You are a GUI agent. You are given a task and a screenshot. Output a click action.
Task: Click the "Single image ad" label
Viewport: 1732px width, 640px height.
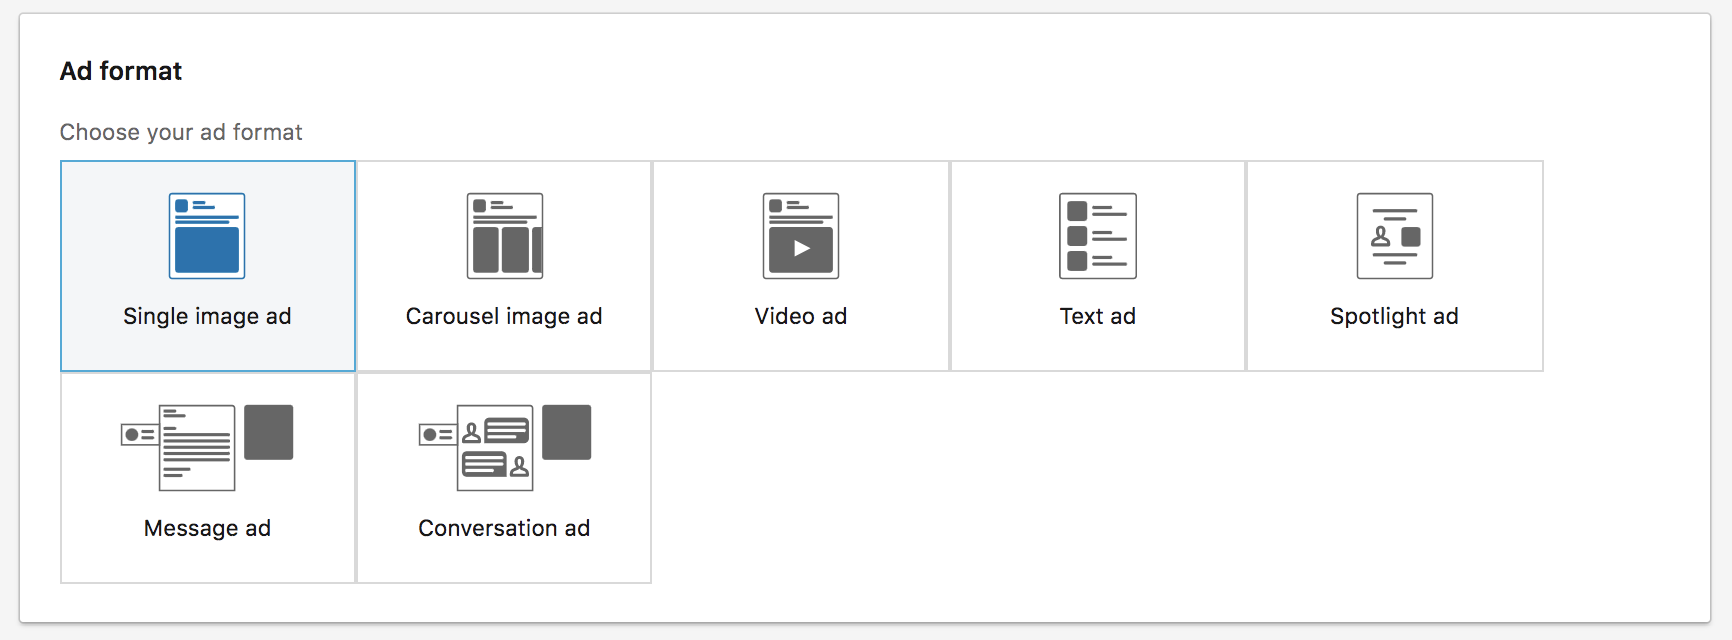(x=207, y=316)
